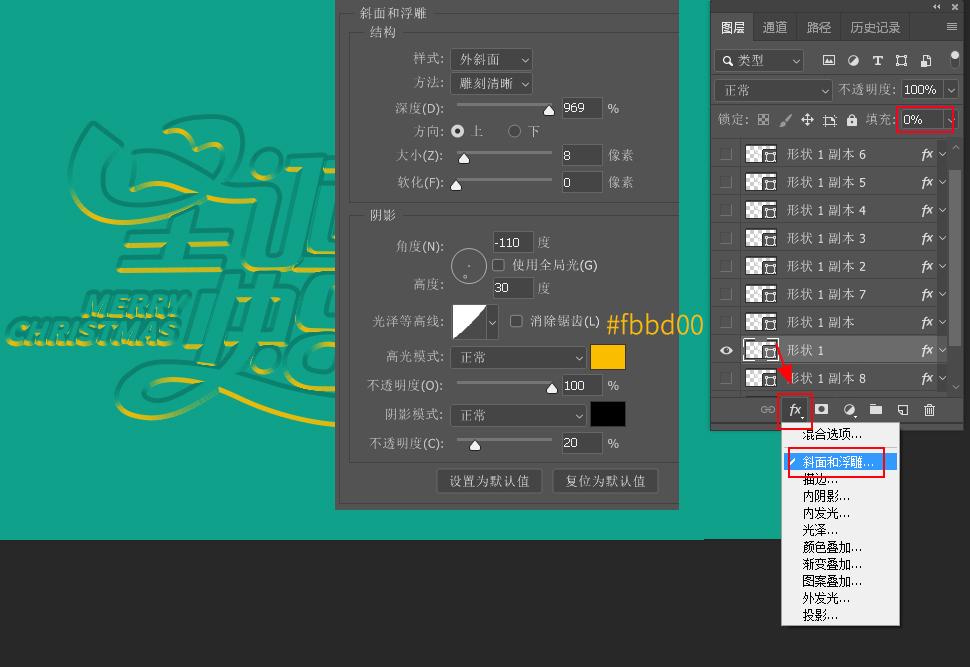Toggle the layer filtering switch

click(x=955, y=59)
